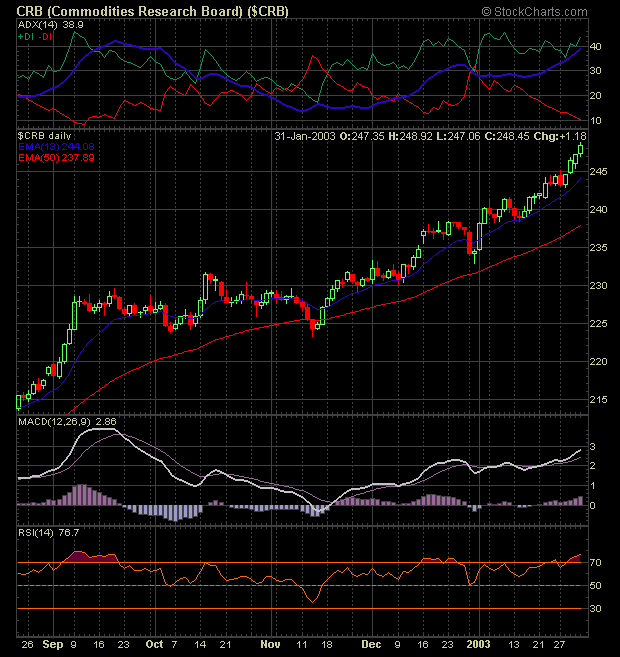
Task: Click the RSI axis level 50
Action: click(x=595, y=585)
